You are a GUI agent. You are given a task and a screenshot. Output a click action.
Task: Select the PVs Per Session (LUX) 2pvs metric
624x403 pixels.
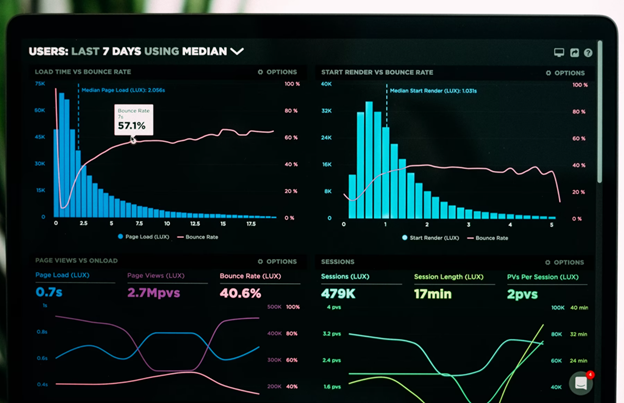tap(547, 288)
